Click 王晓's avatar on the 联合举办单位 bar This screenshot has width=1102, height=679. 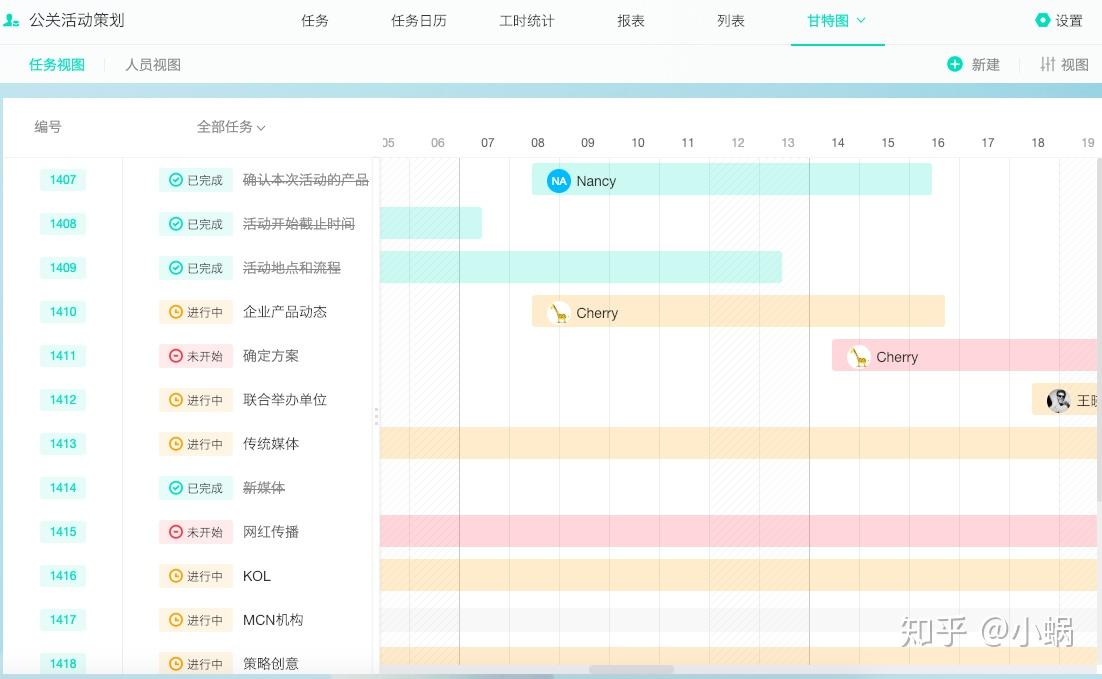point(1058,399)
